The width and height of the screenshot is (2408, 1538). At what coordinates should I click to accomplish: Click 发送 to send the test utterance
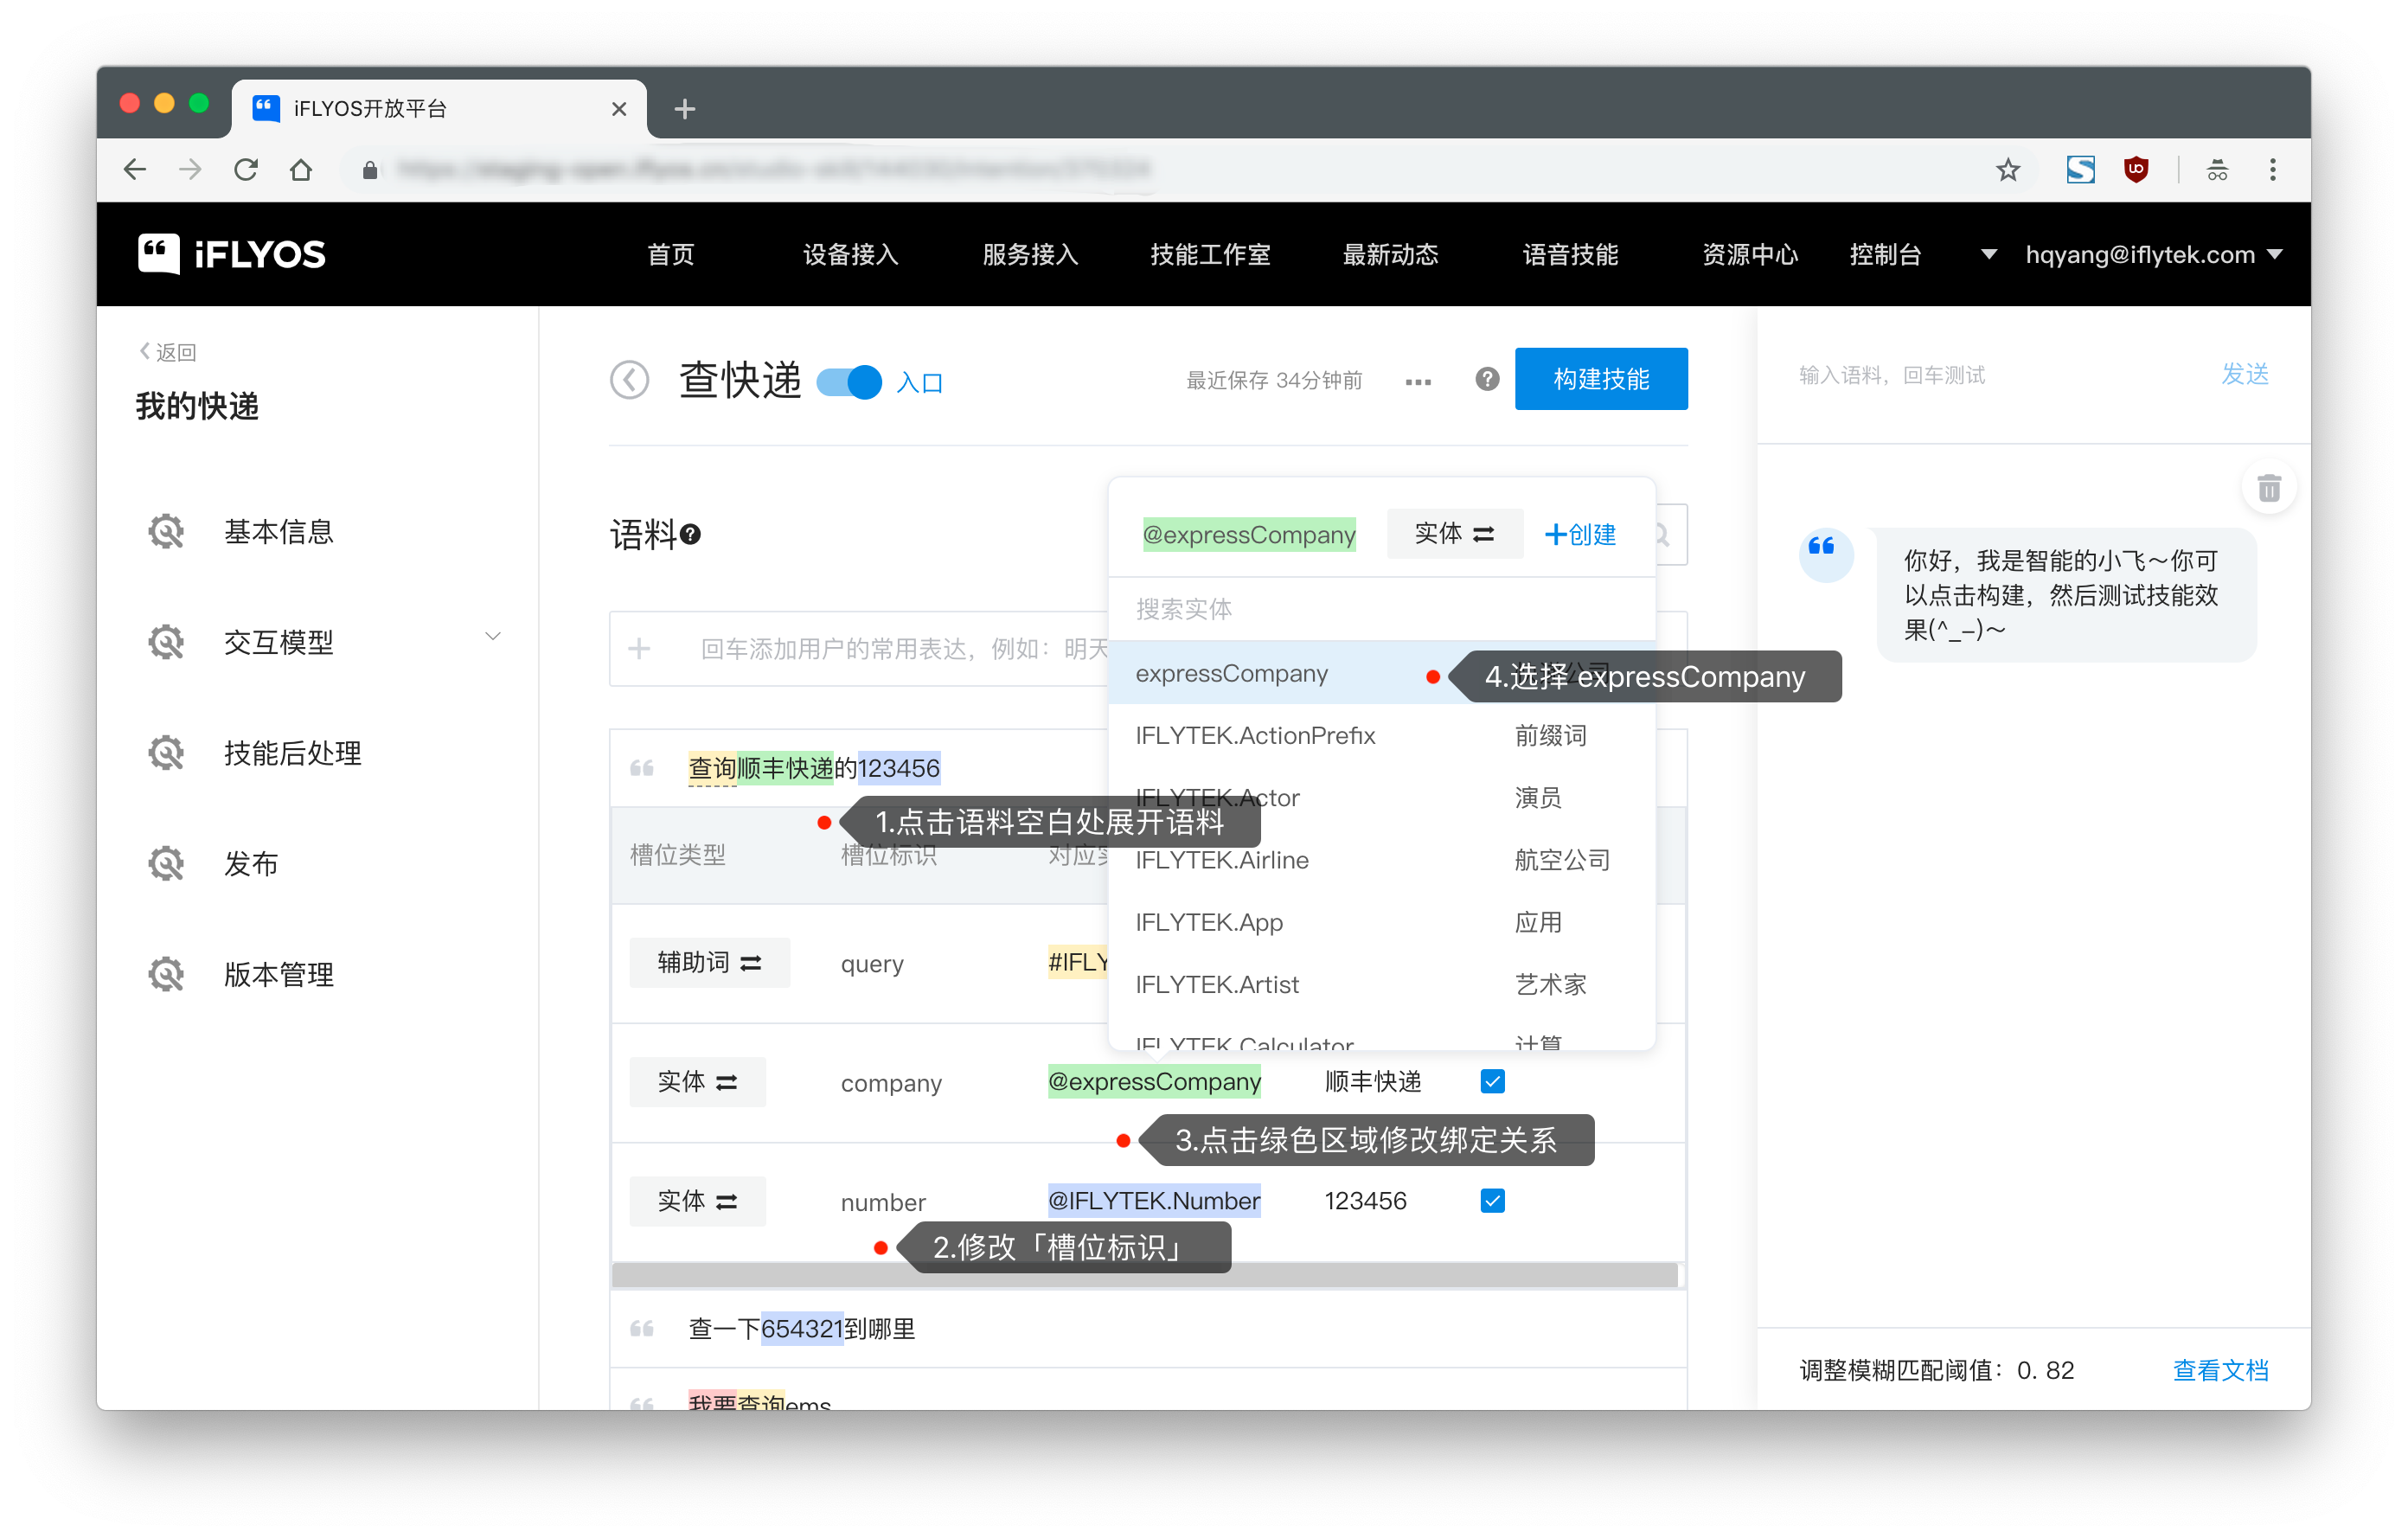click(2245, 374)
